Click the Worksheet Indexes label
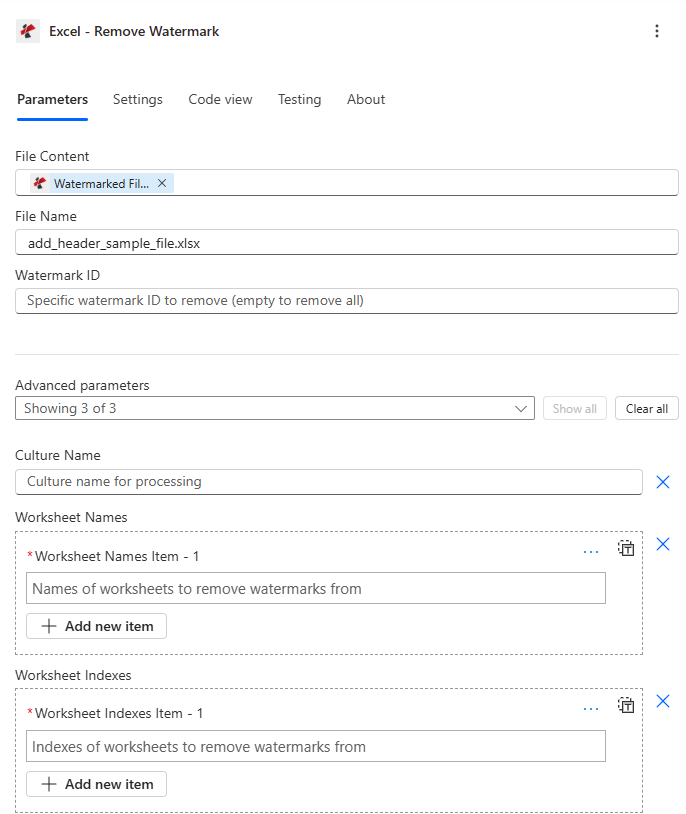 [73, 675]
